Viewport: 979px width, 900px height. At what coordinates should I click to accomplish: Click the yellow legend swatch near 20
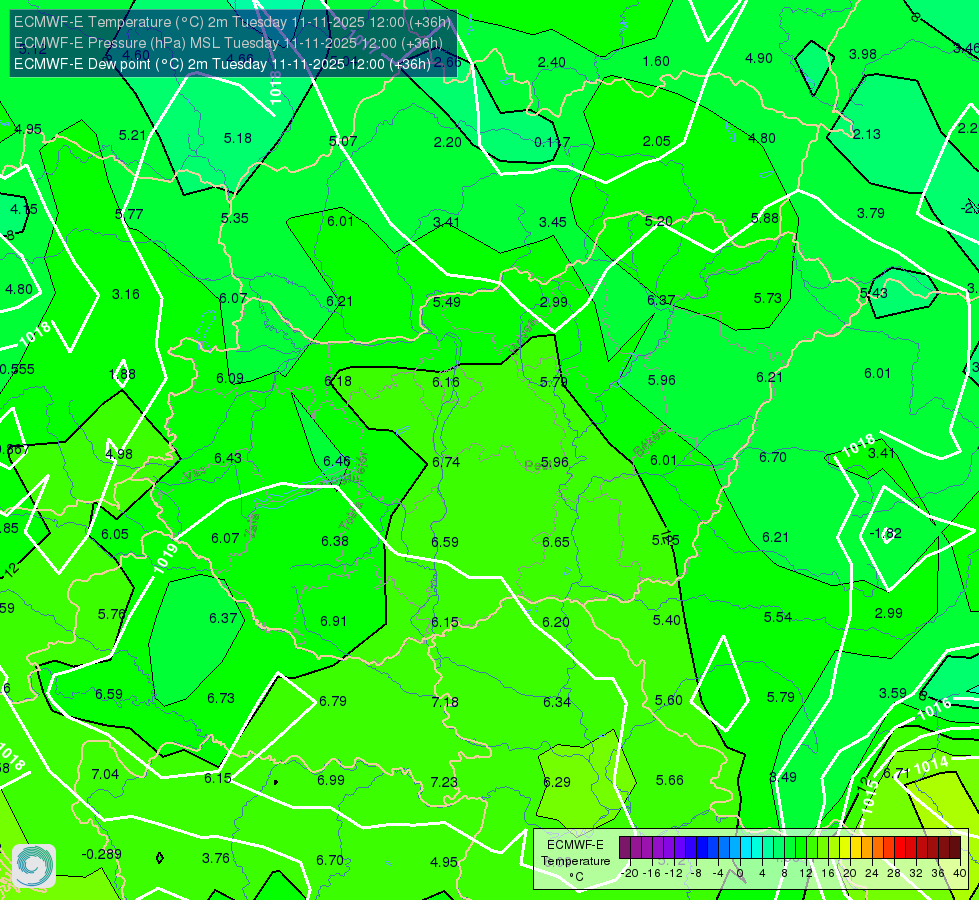845,848
